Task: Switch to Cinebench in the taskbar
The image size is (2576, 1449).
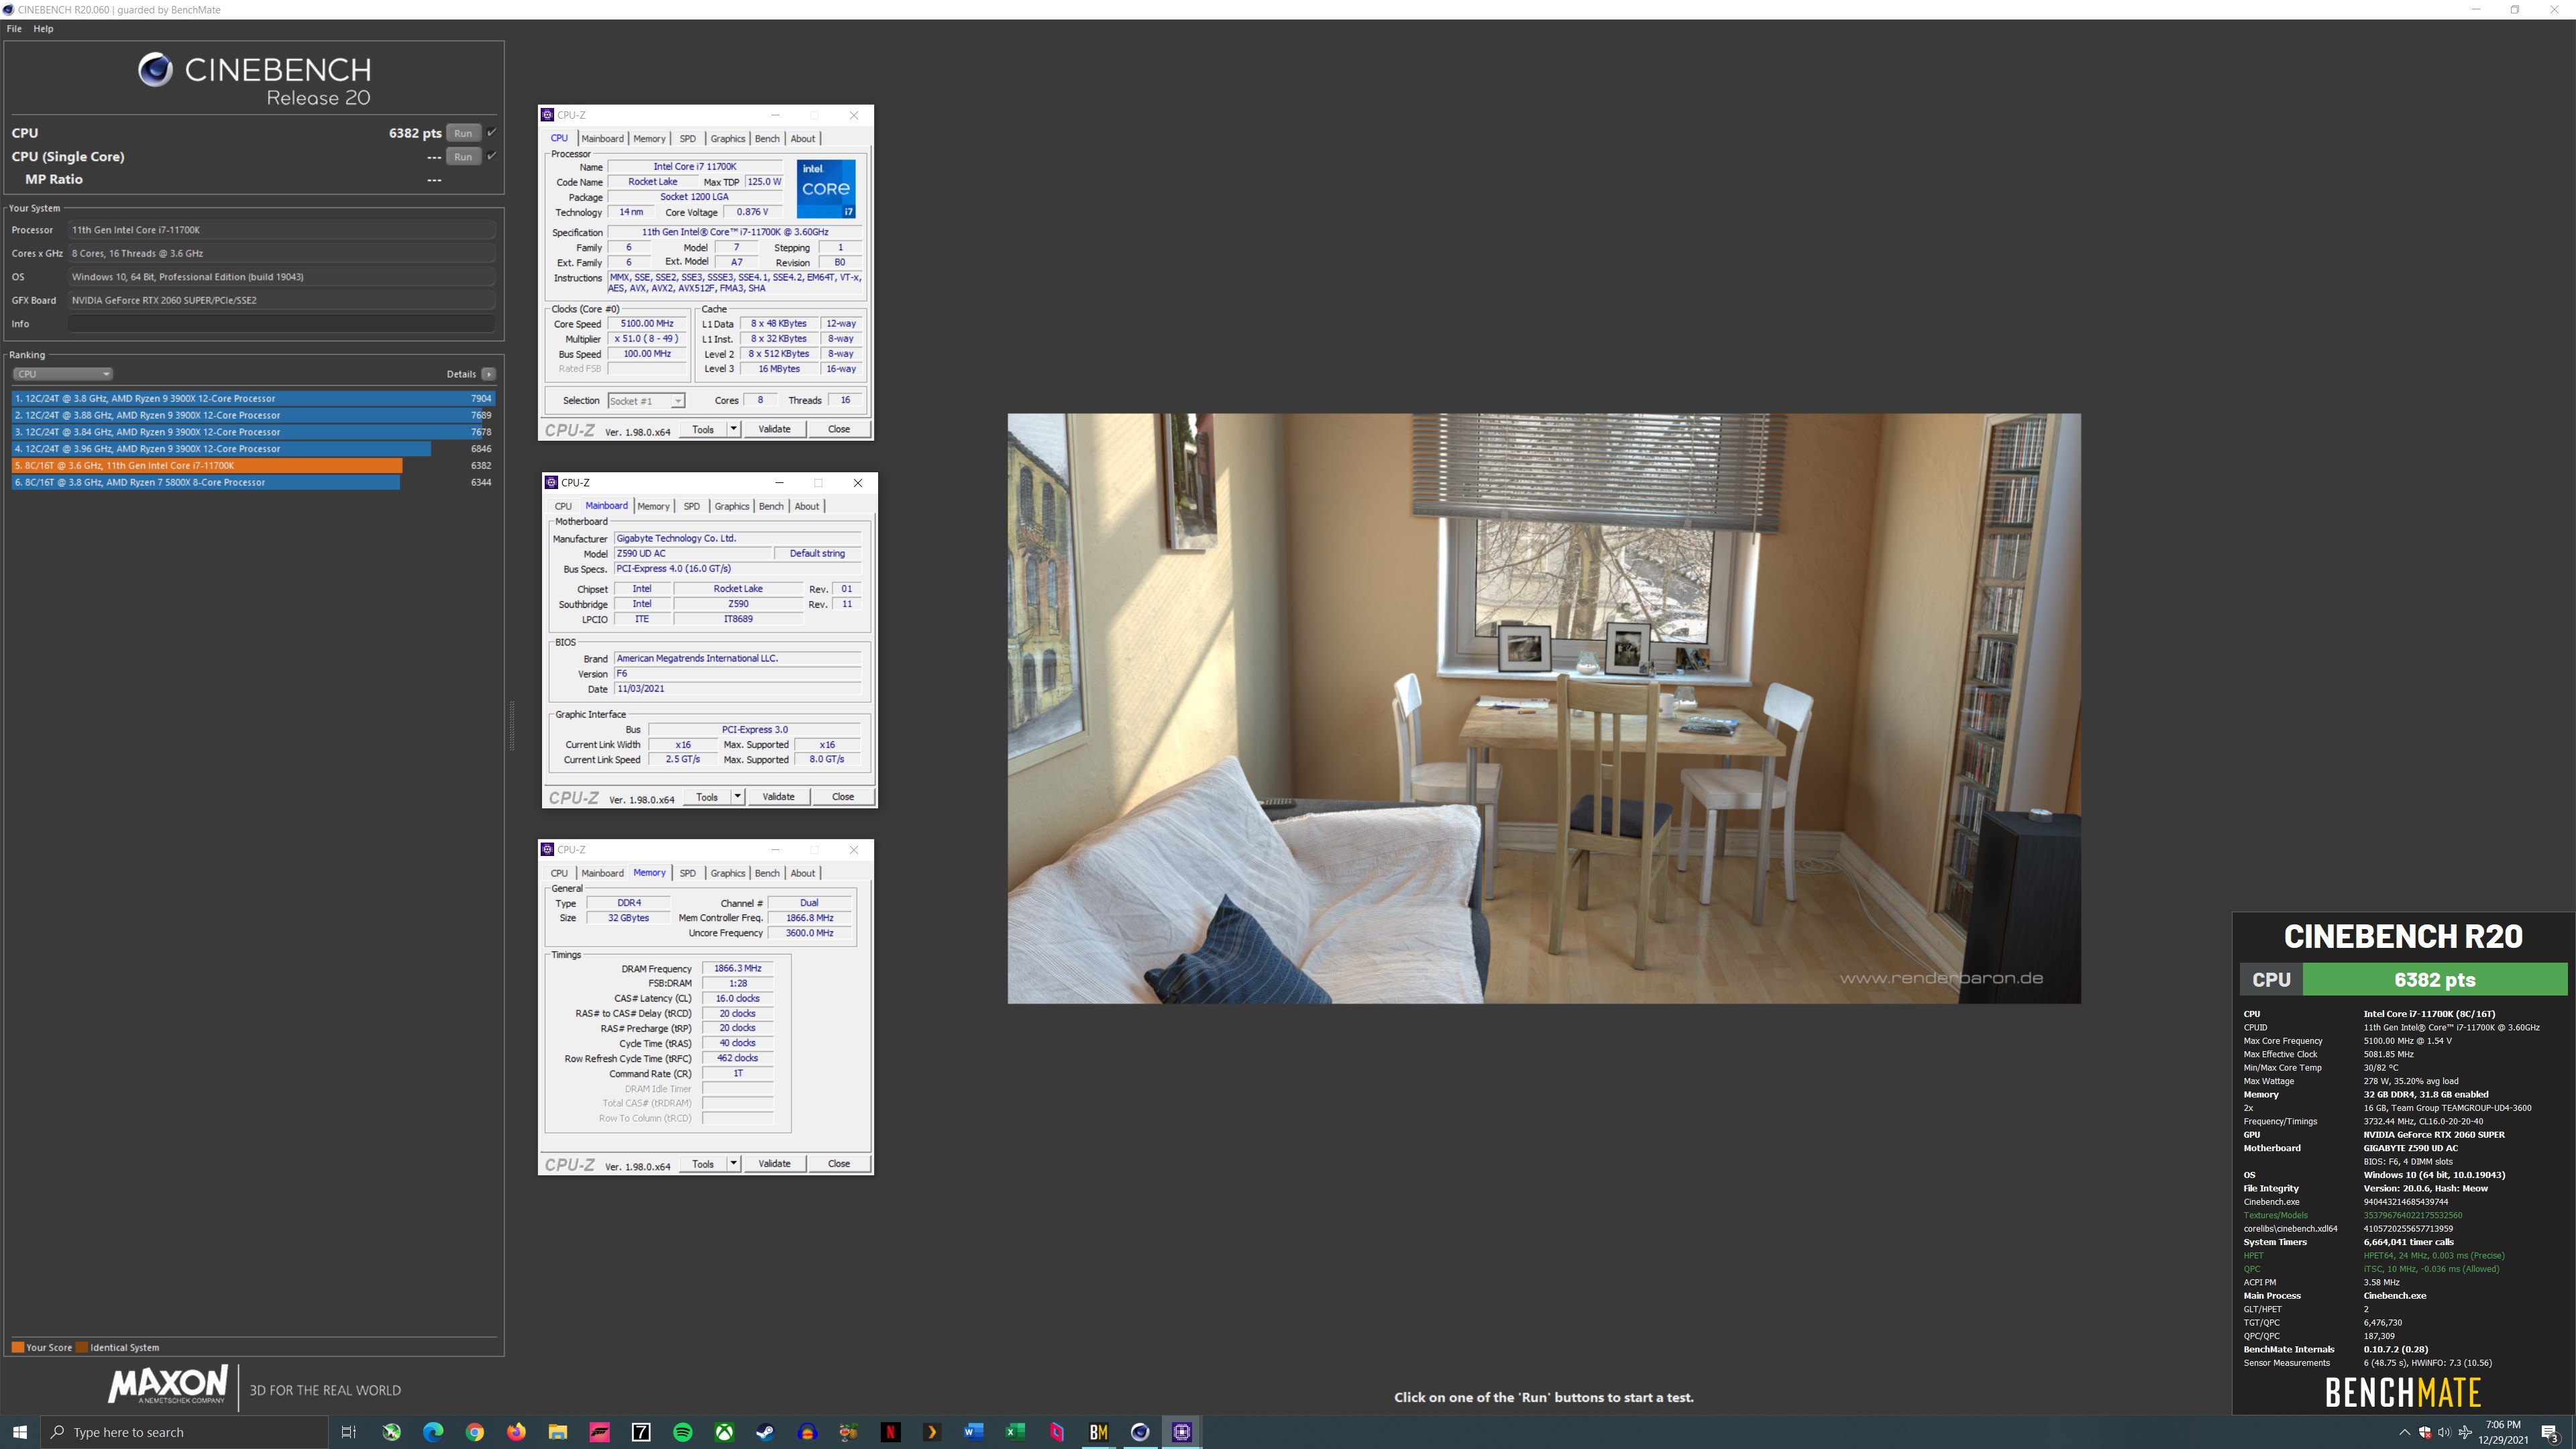Action: pos(1140,1432)
